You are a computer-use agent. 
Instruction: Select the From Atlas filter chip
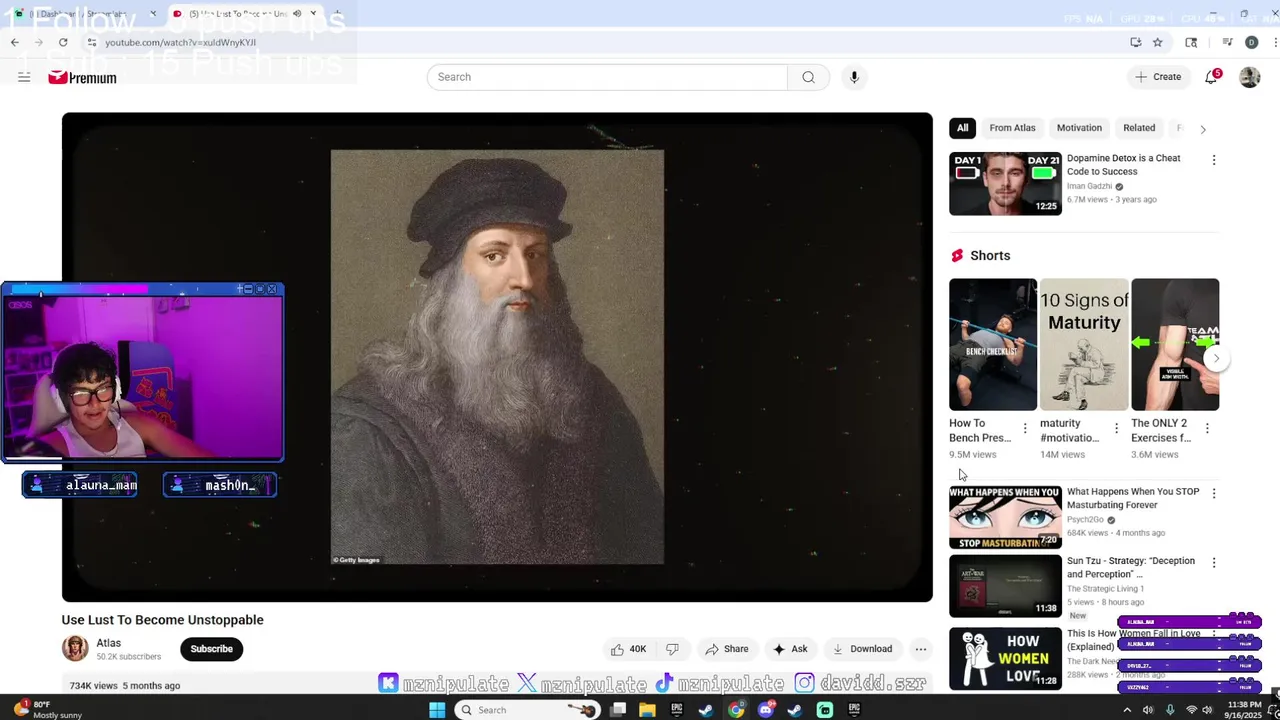point(1012,128)
